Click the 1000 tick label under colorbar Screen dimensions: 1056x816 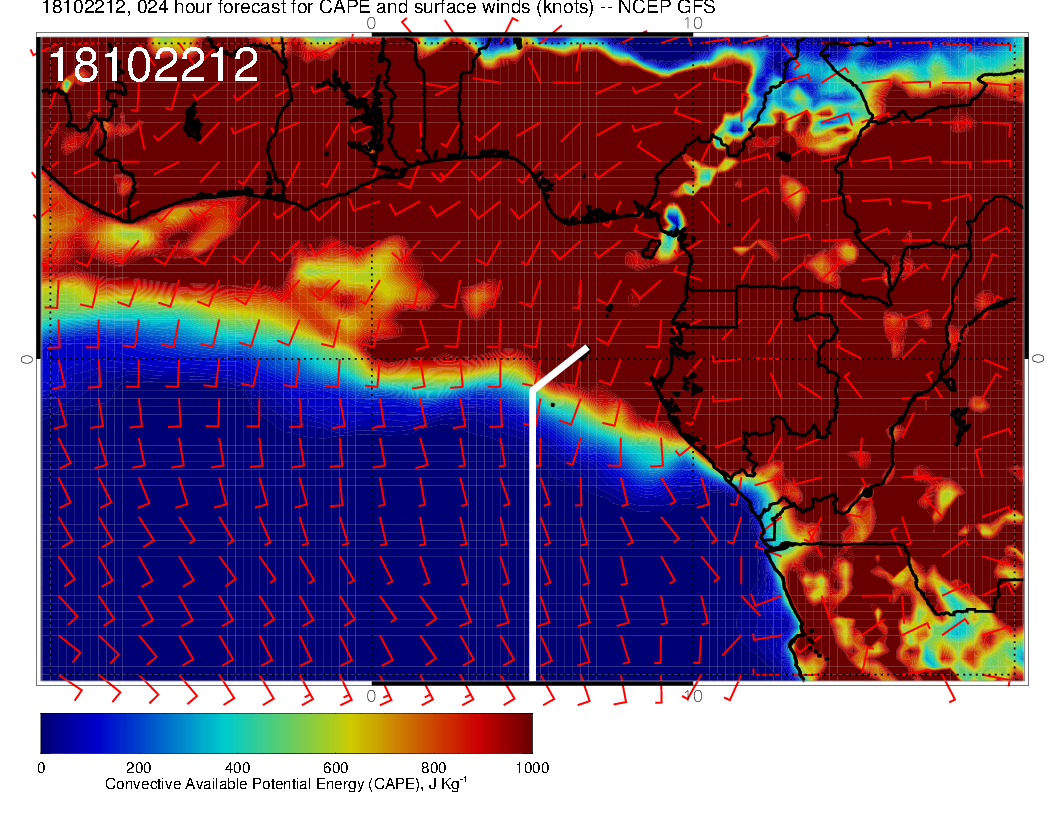(x=530, y=768)
